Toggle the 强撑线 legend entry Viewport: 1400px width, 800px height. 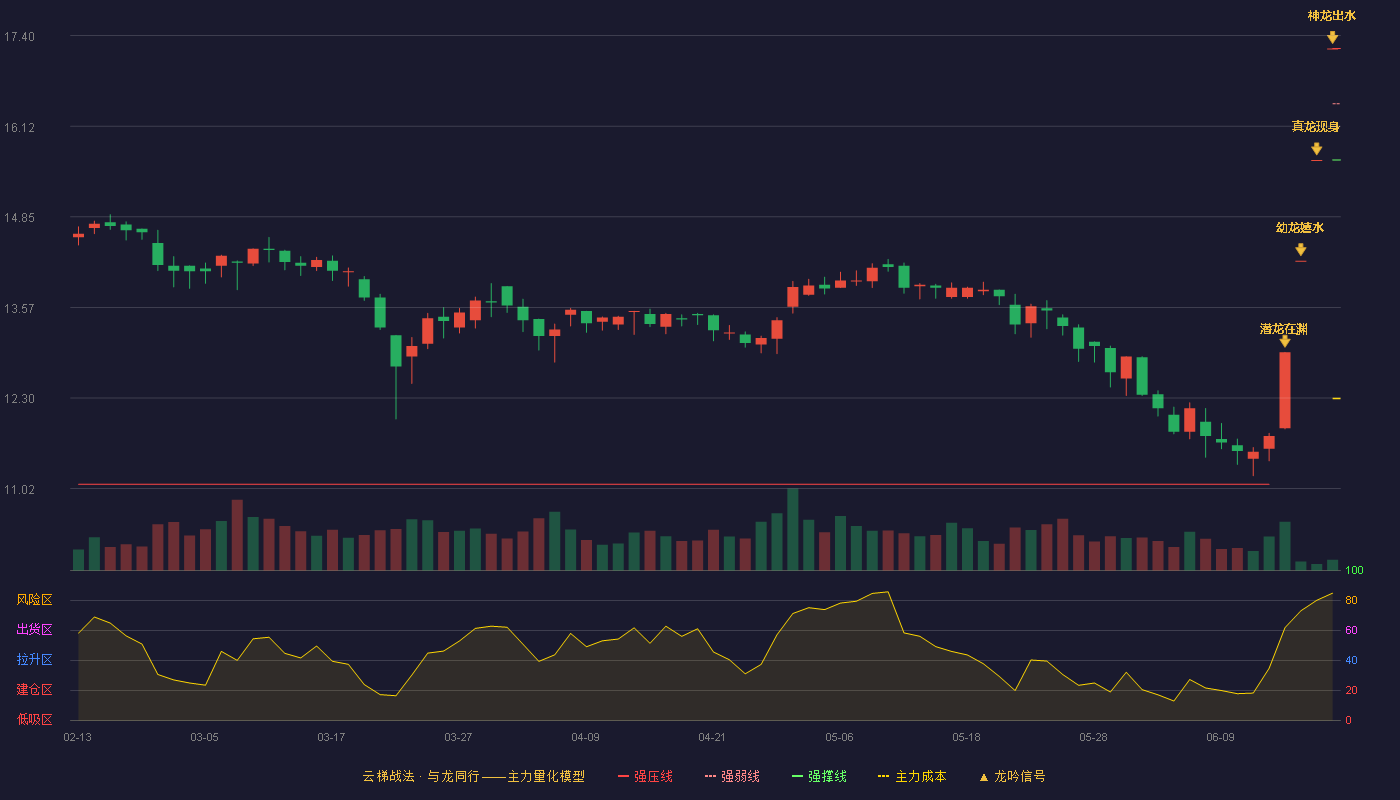pos(819,776)
